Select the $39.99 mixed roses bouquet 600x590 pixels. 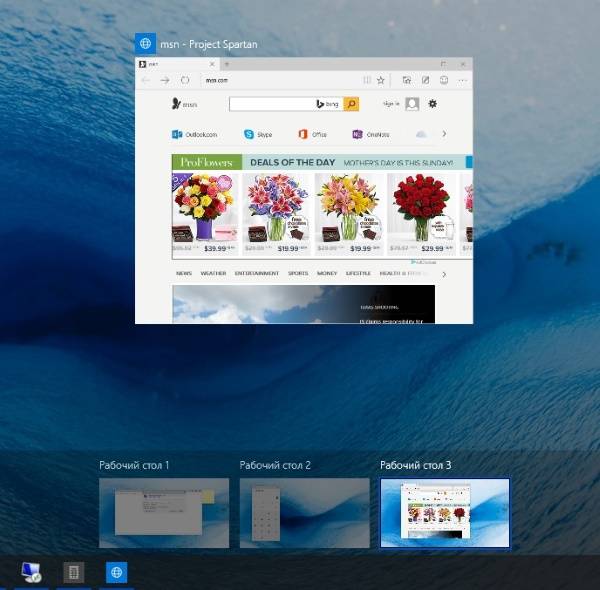coord(205,214)
